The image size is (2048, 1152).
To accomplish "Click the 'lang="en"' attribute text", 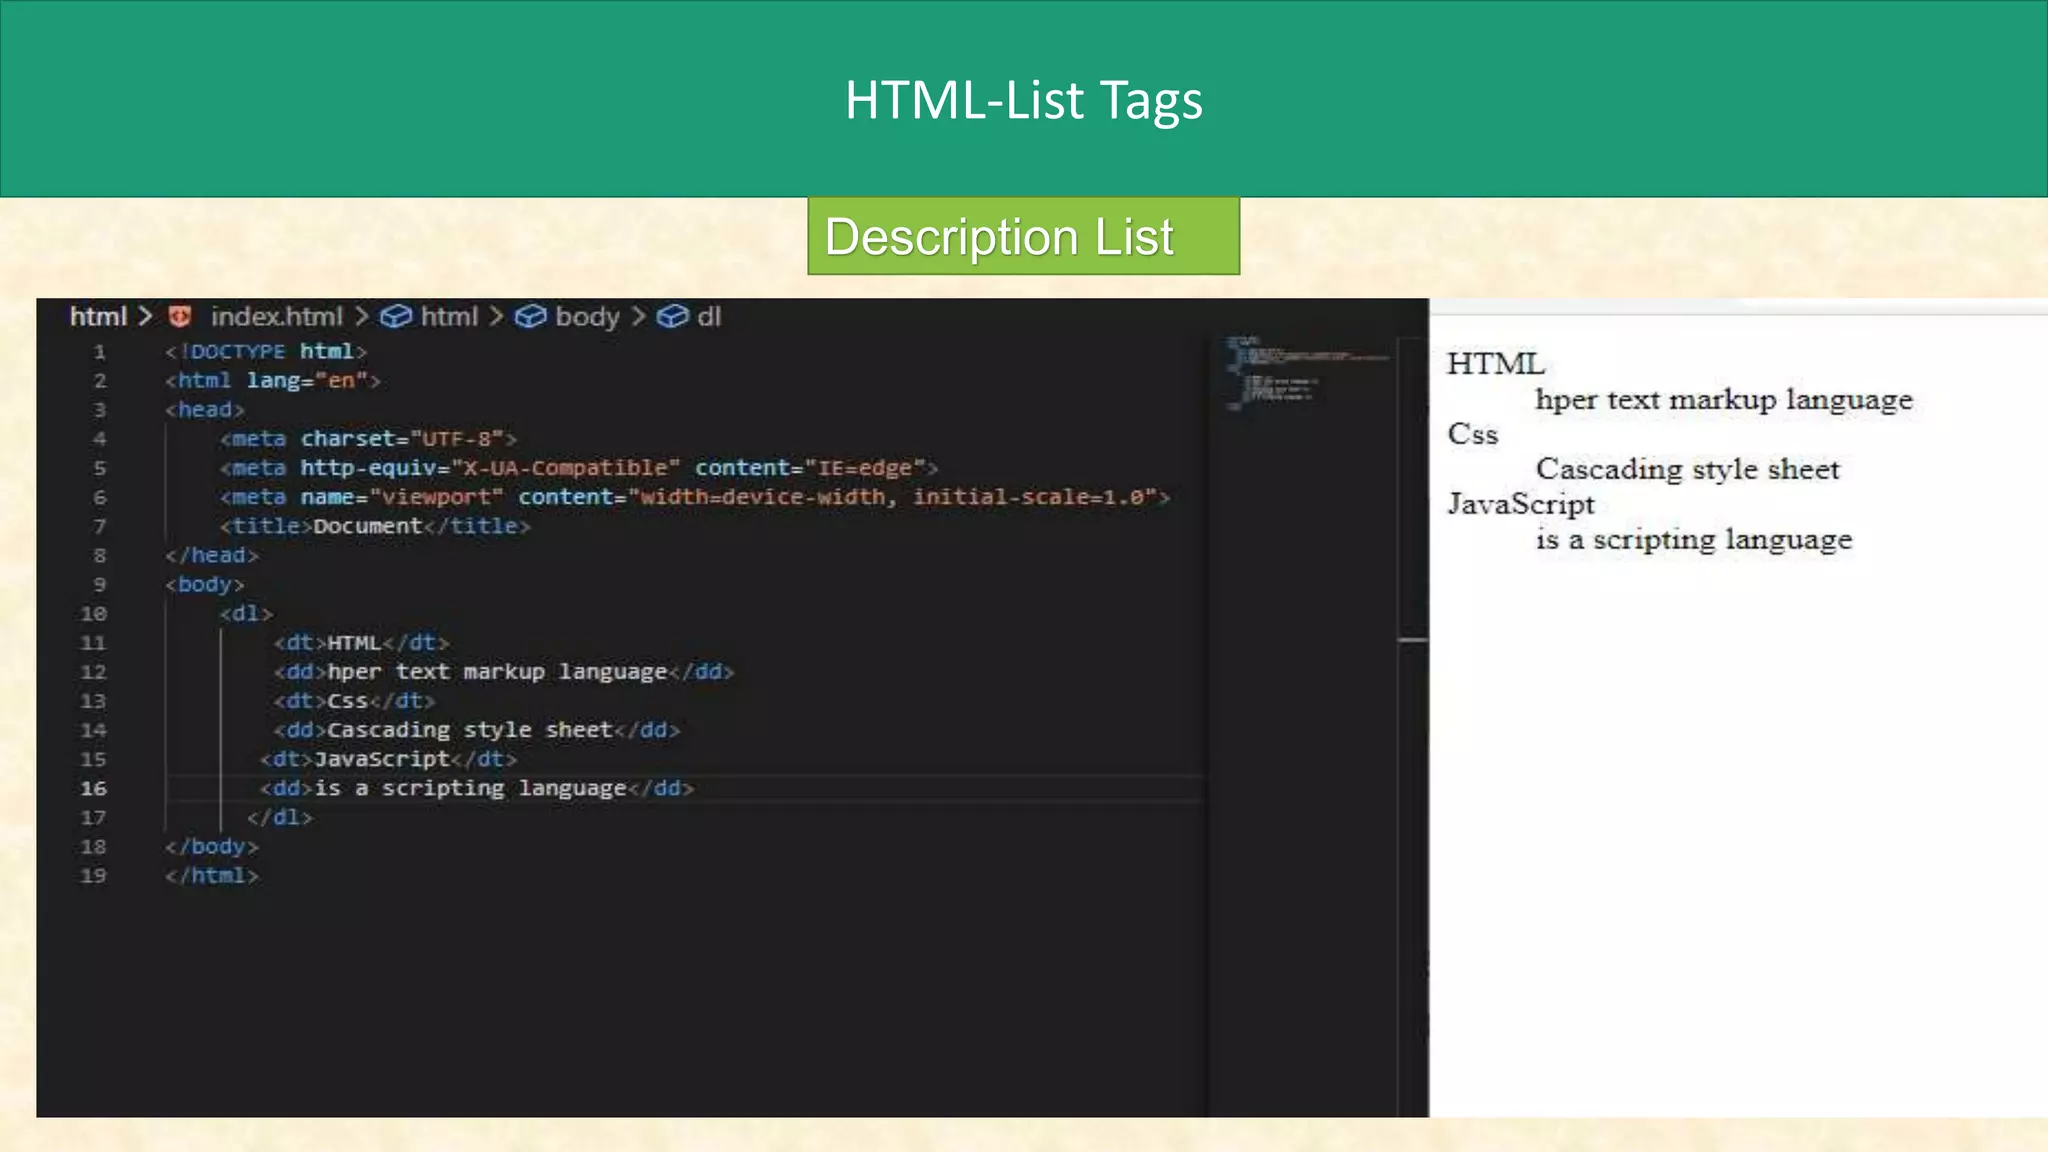I will tap(307, 381).
